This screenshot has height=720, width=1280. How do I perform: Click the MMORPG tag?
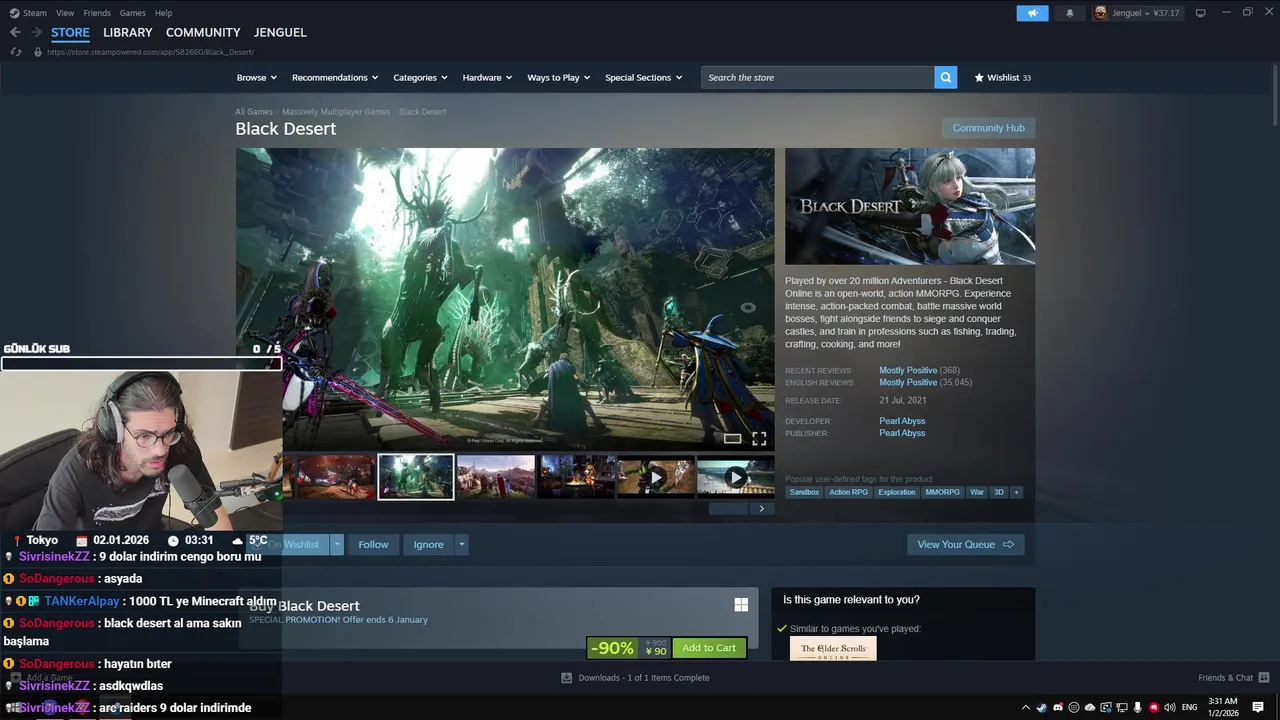942,492
